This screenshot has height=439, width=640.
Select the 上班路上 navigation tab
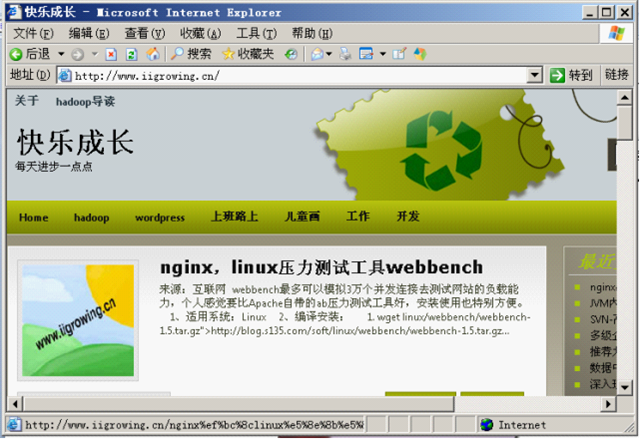pos(235,216)
